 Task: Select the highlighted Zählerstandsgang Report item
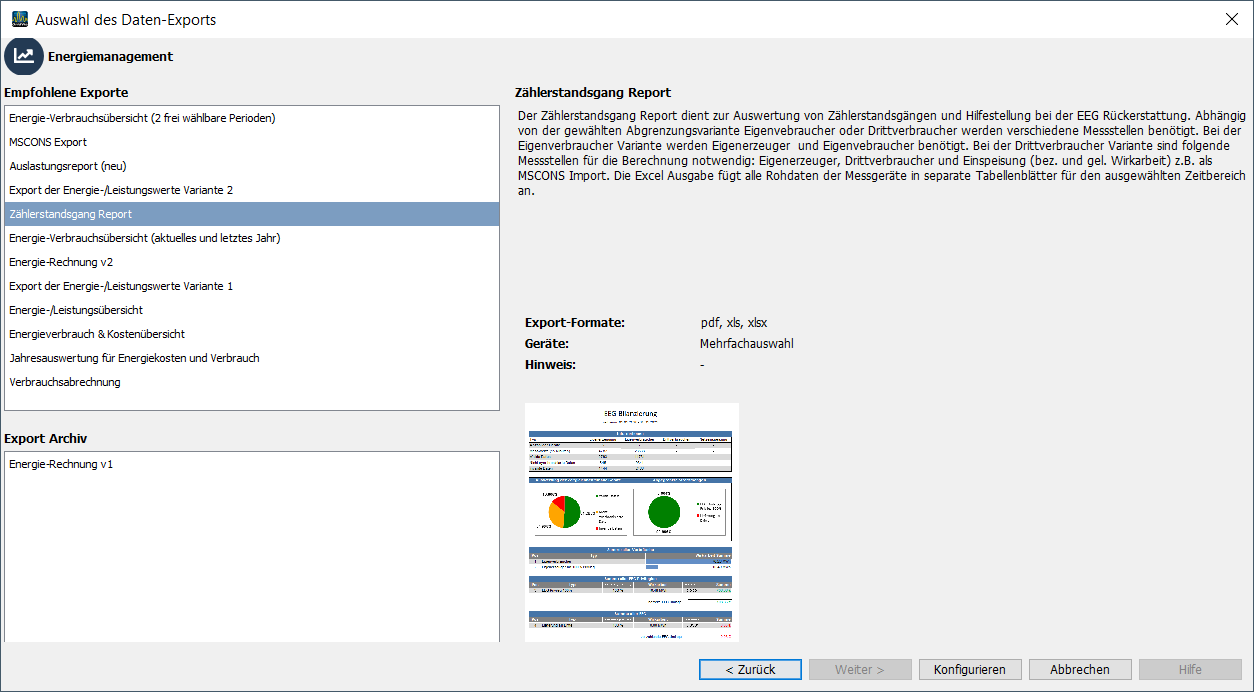pos(71,214)
